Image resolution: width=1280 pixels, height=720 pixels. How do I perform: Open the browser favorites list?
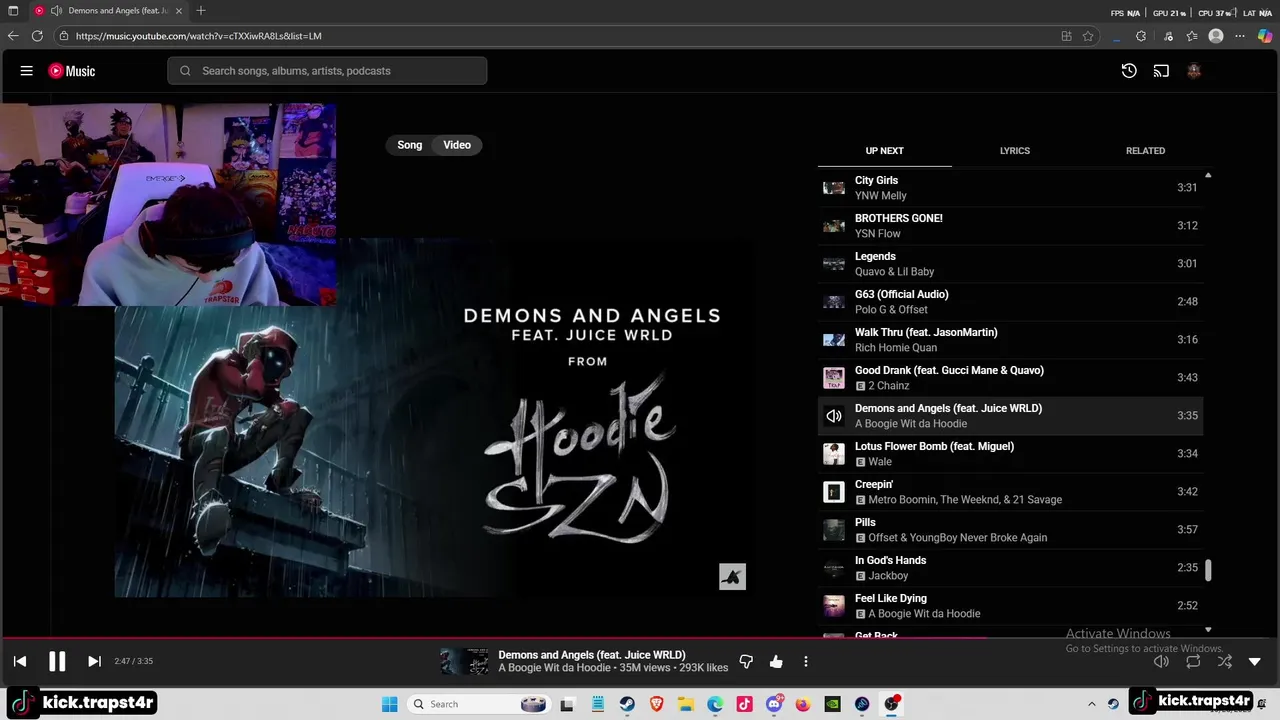pos(1192,36)
